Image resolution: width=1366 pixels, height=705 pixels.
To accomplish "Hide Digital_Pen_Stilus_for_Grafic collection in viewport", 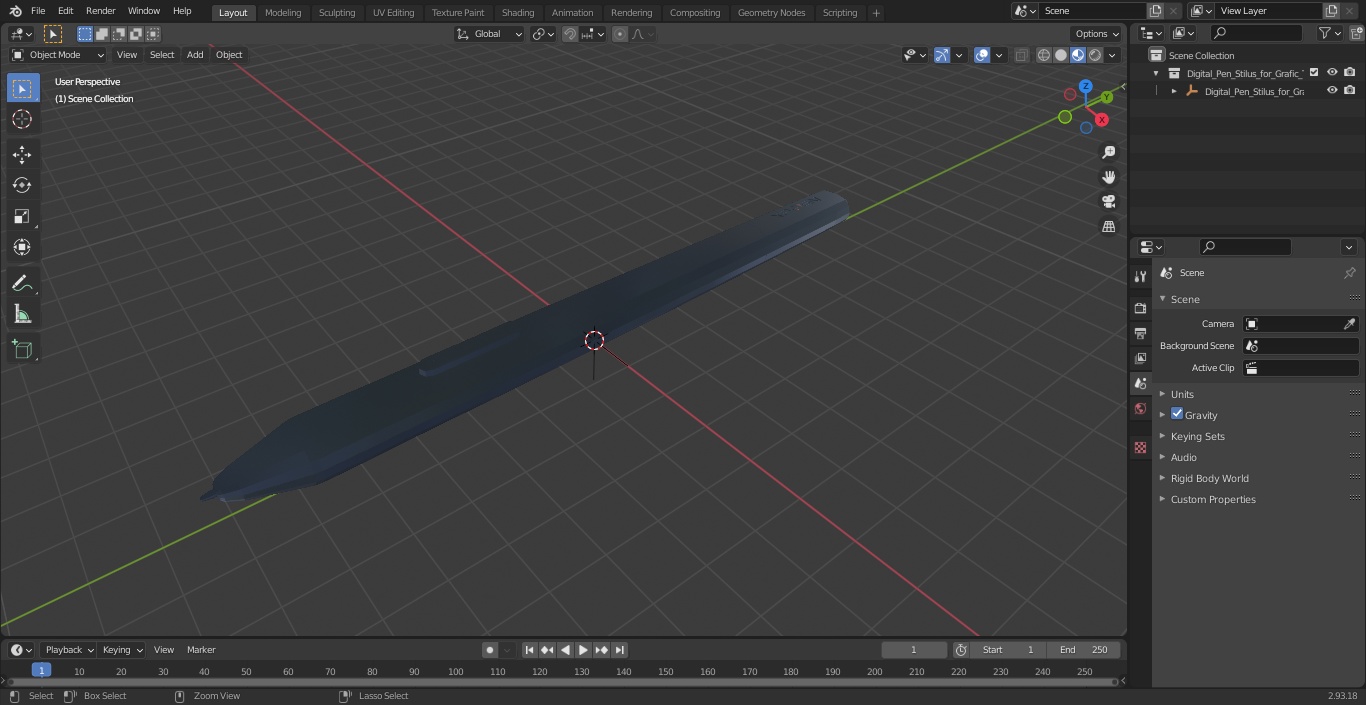I will coord(1332,73).
